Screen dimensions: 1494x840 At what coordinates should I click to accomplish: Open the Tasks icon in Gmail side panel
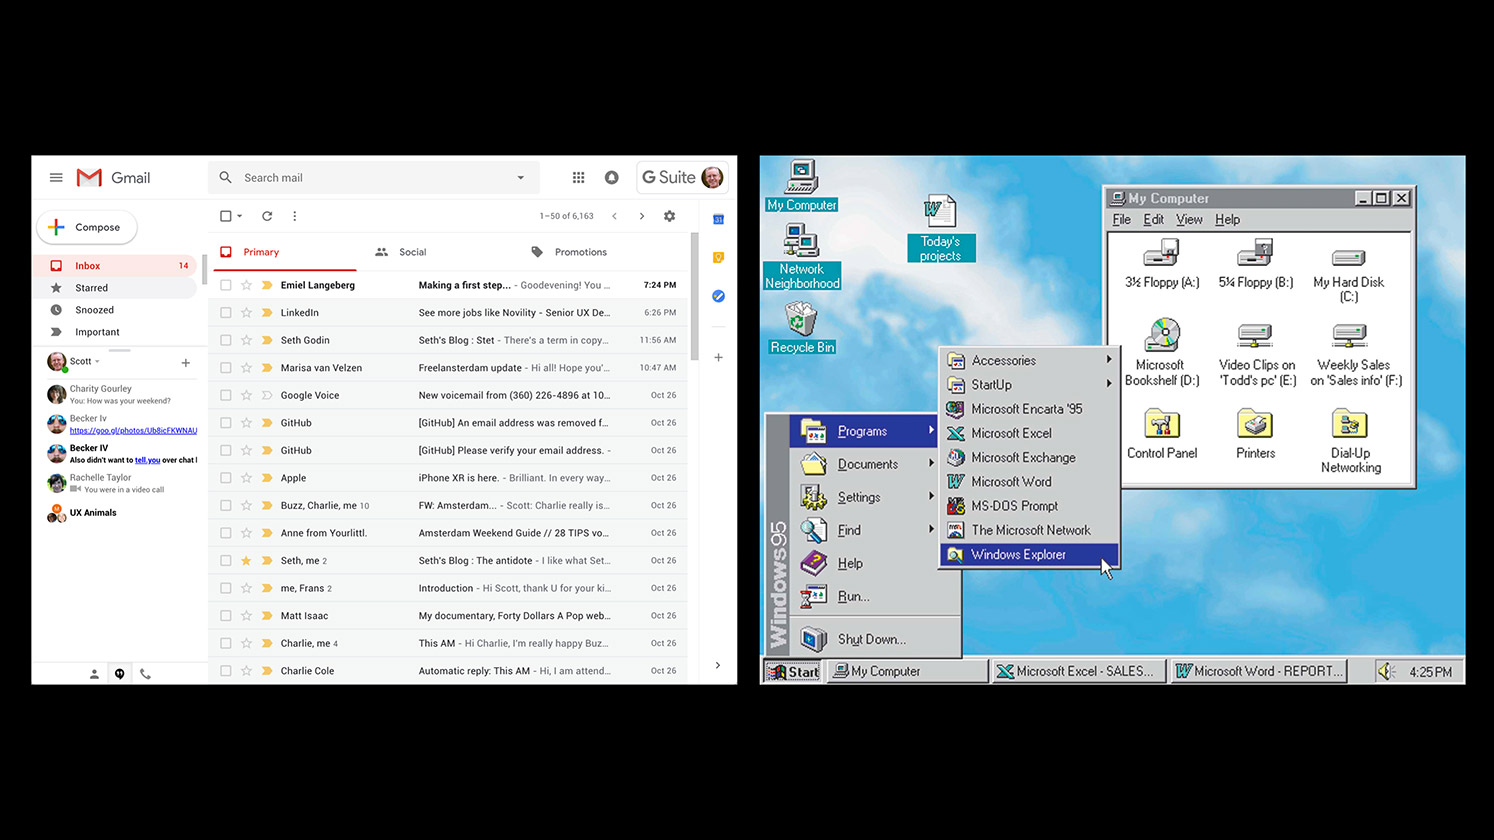click(718, 296)
